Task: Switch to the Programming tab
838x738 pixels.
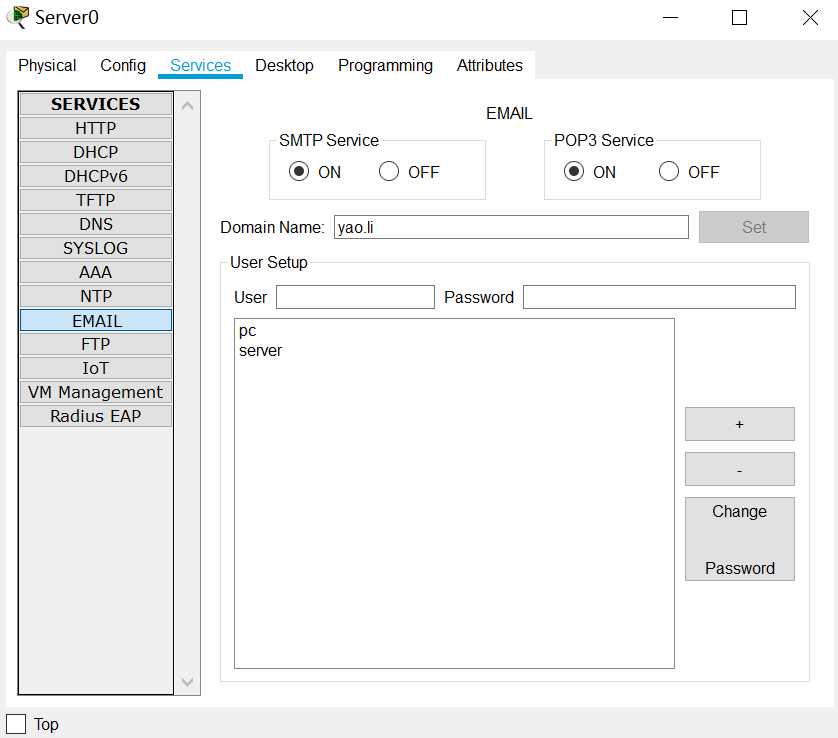Action: pos(385,65)
